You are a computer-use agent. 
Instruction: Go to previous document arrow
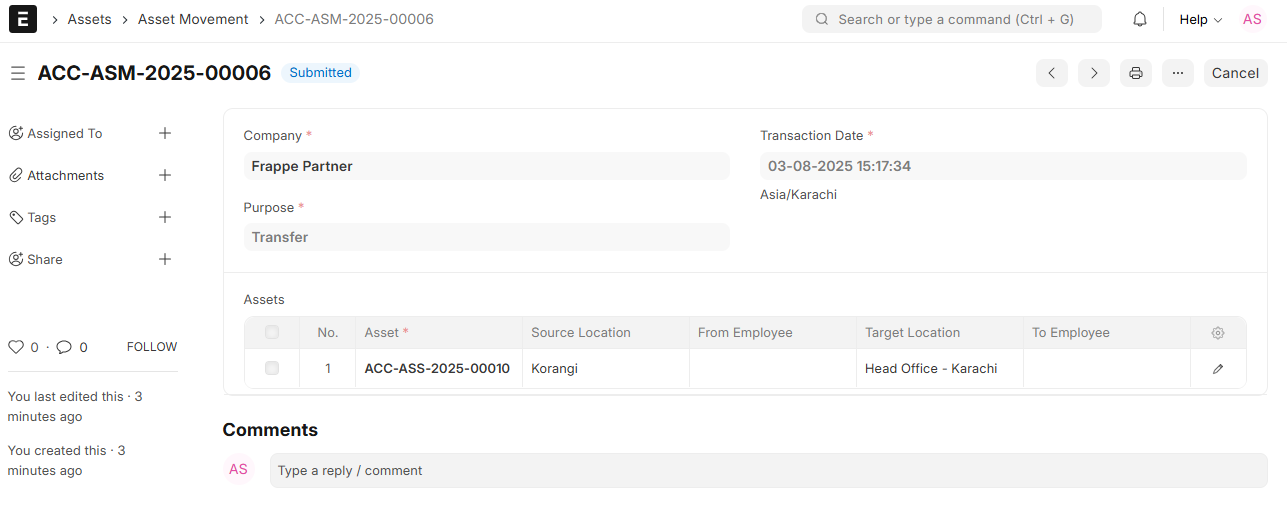(1051, 73)
